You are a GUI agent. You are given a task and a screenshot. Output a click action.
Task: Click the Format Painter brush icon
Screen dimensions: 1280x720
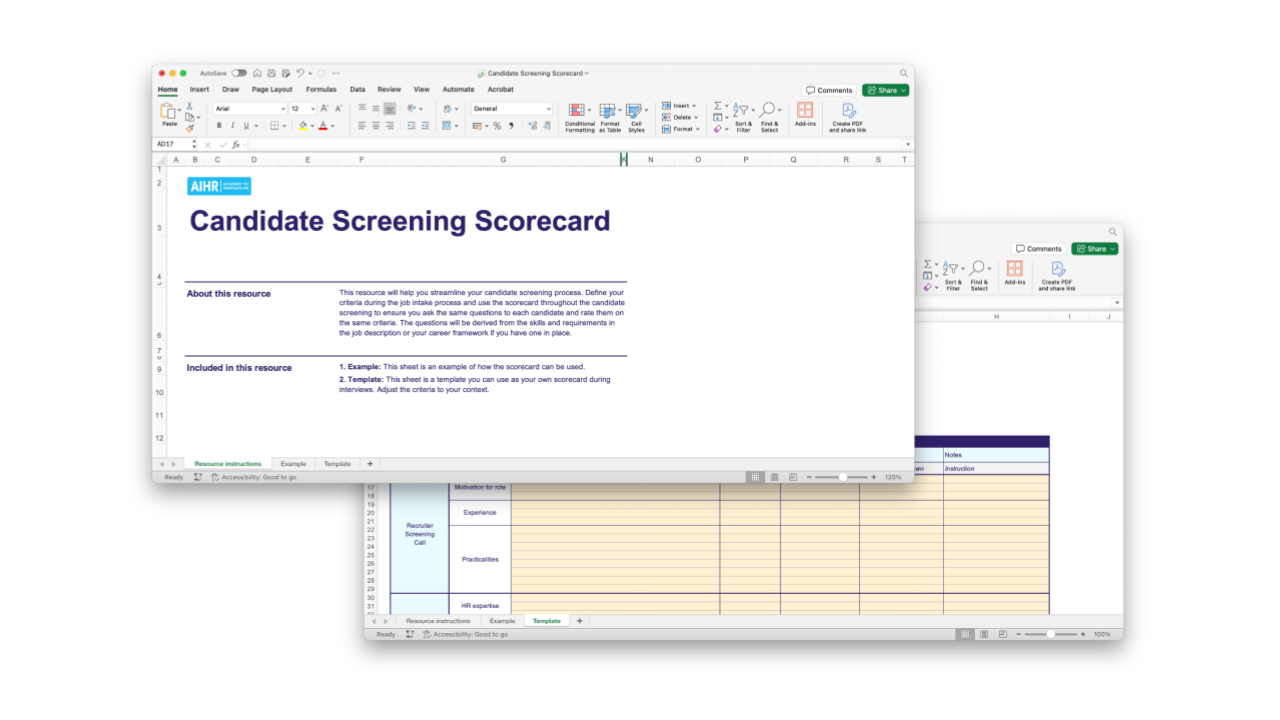click(189, 128)
